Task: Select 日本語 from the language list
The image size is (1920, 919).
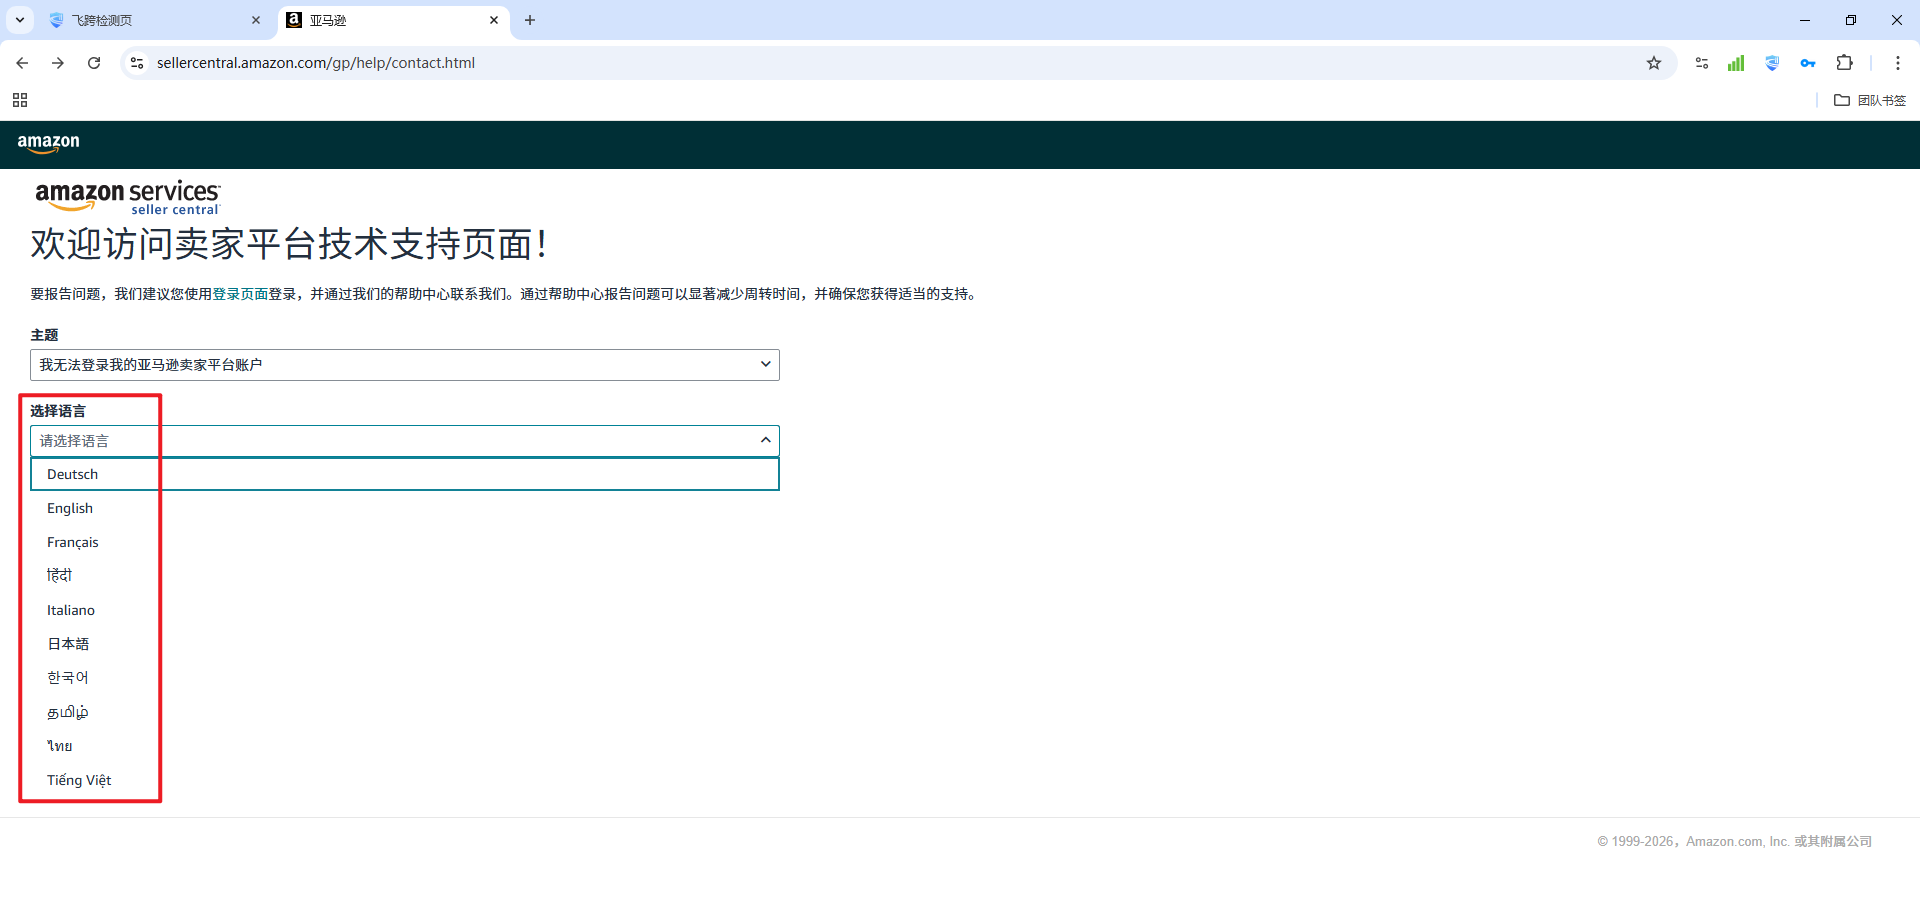Action: click(x=405, y=644)
